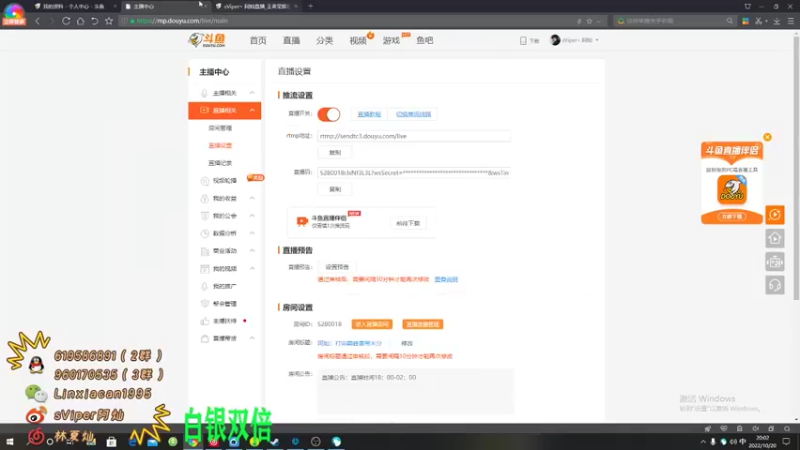Click the shield icon above 主播扶持

pyautogui.click(x=205, y=304)
